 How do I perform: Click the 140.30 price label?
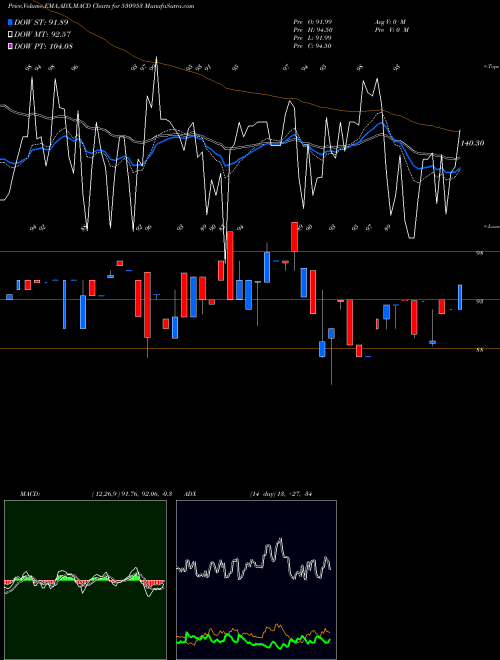472,144
